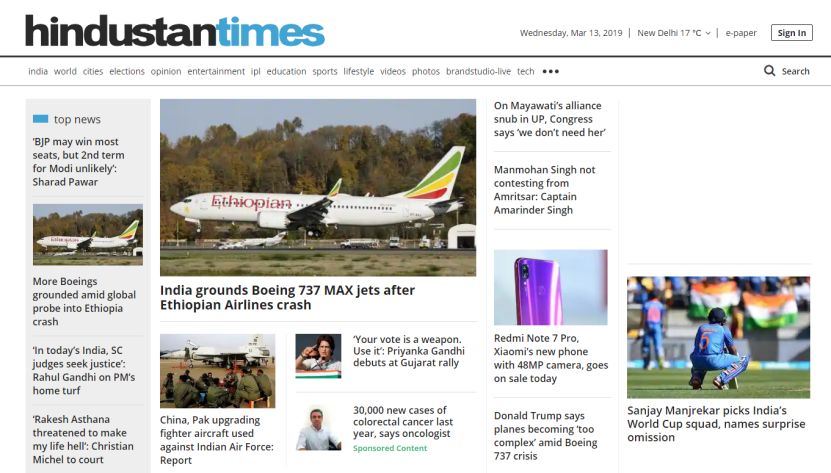
Task: Open the Ethiopian plane main story image
Action: (x=318, y=188)
